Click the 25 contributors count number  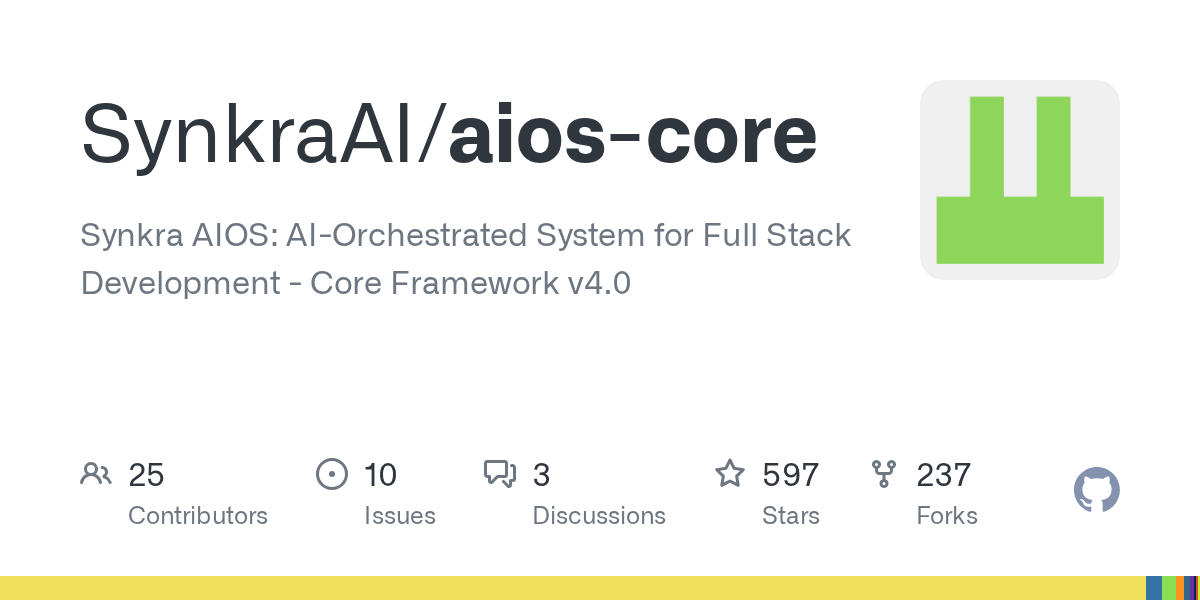(x=146, y=474)
